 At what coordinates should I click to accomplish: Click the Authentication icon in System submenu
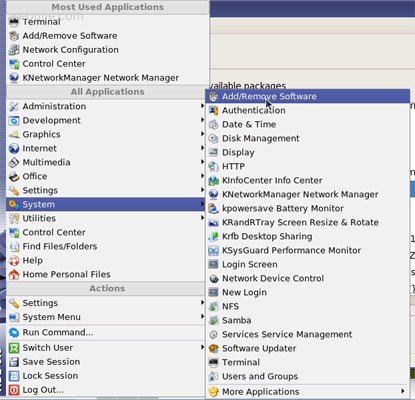(213, 110)
